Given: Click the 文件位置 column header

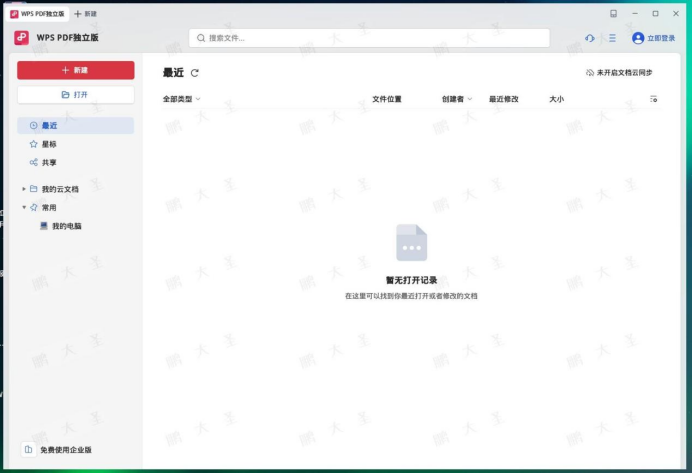Looking at the screenshot, I should (387, 99).
